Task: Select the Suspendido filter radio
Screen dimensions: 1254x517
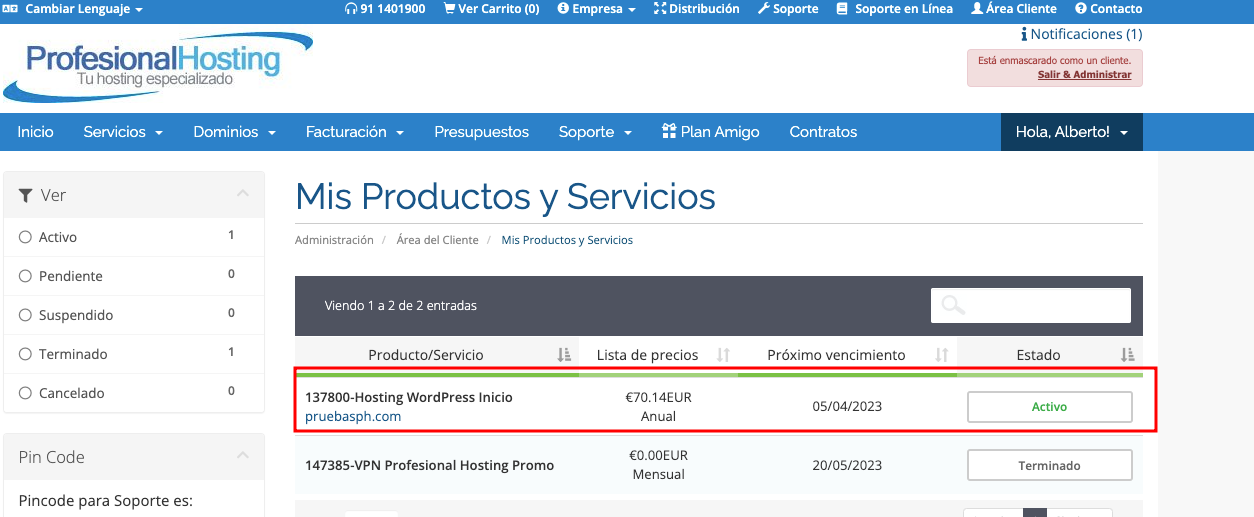Action: 25,315
